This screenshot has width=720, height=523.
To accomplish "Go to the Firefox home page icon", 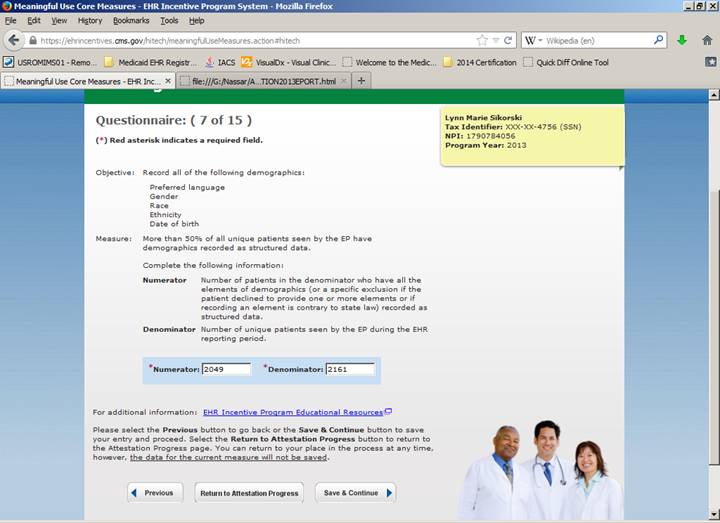I will point(705,41).
